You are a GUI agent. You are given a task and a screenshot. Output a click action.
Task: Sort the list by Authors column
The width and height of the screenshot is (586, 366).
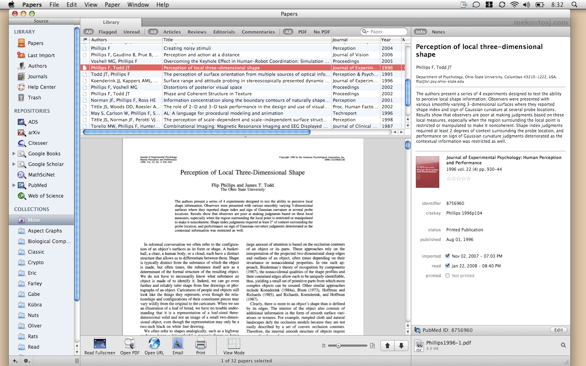[126, 40]
